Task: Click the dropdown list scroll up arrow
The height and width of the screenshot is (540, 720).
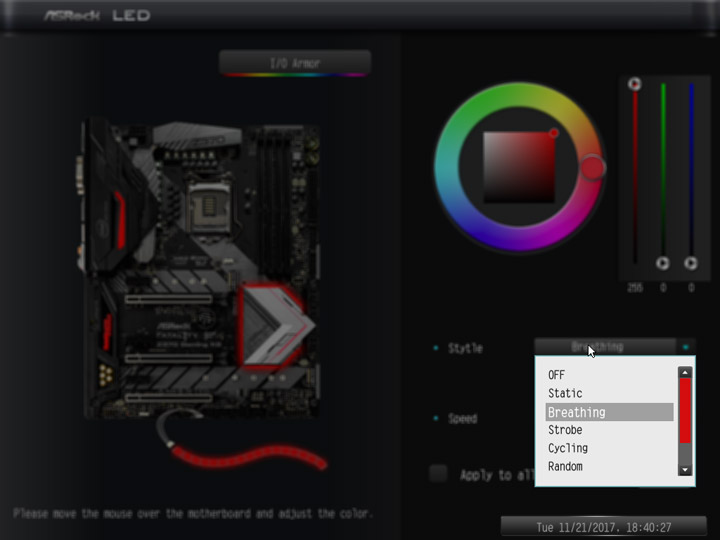Action: click(x=685, y=372)
